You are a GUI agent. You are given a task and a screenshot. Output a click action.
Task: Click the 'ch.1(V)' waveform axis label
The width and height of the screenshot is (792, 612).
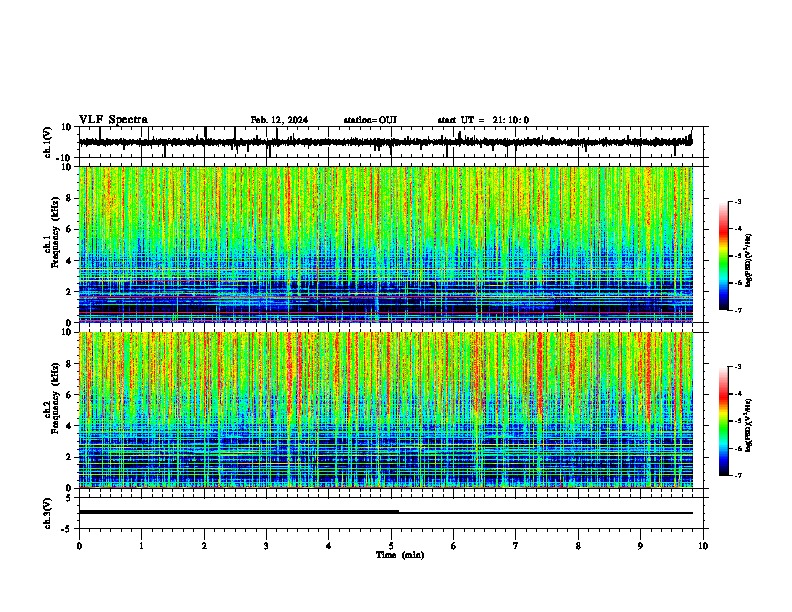[48, 142]
